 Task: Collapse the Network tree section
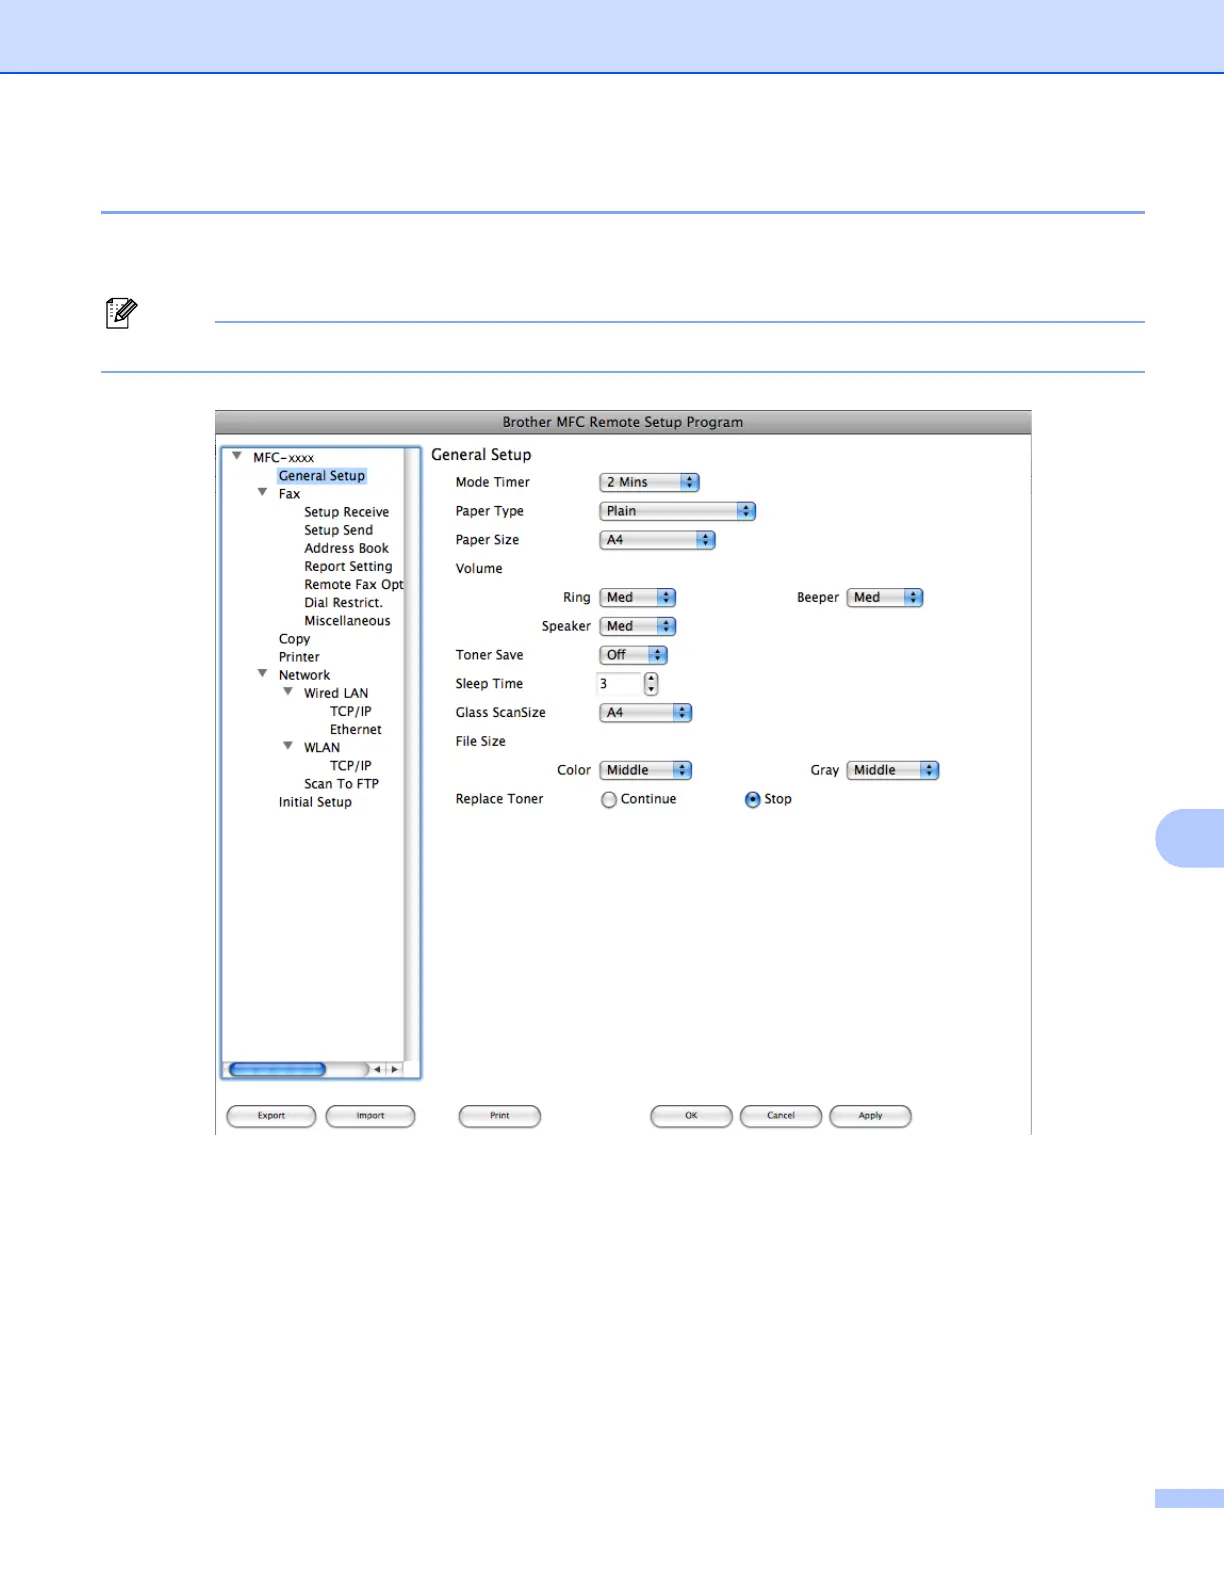click(263, 673)
